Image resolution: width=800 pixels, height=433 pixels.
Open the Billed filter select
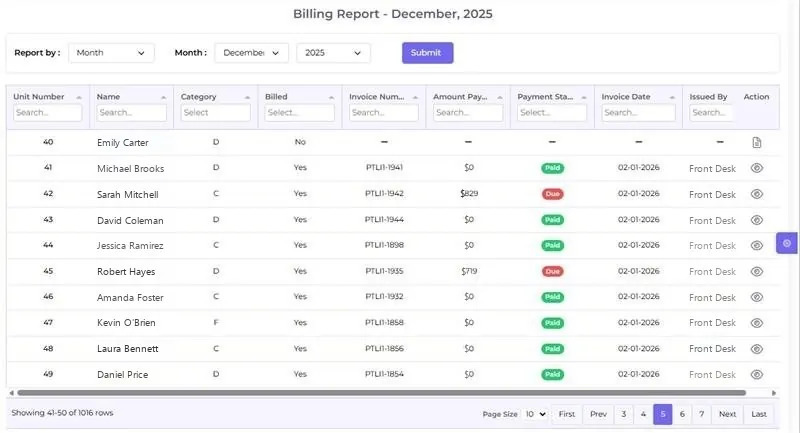299,113
